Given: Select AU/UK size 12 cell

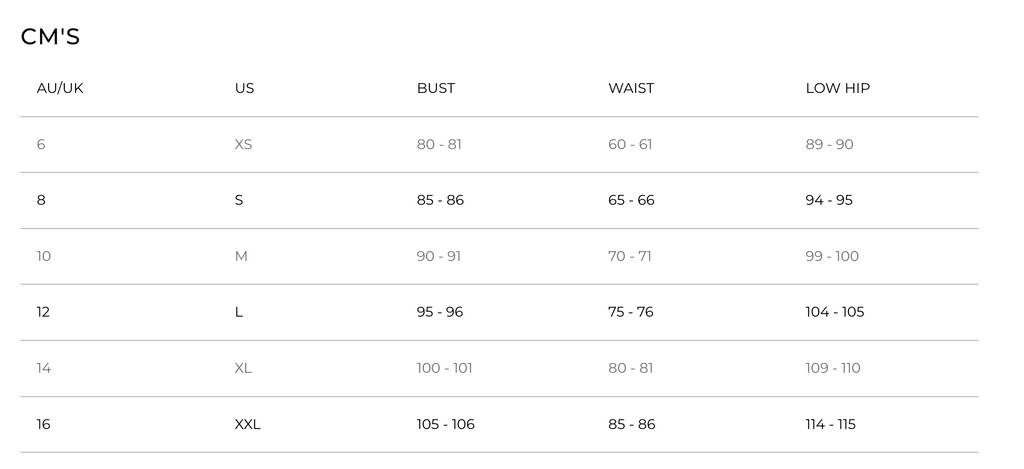Looking at the screenshot, I should tap(43, 312).
